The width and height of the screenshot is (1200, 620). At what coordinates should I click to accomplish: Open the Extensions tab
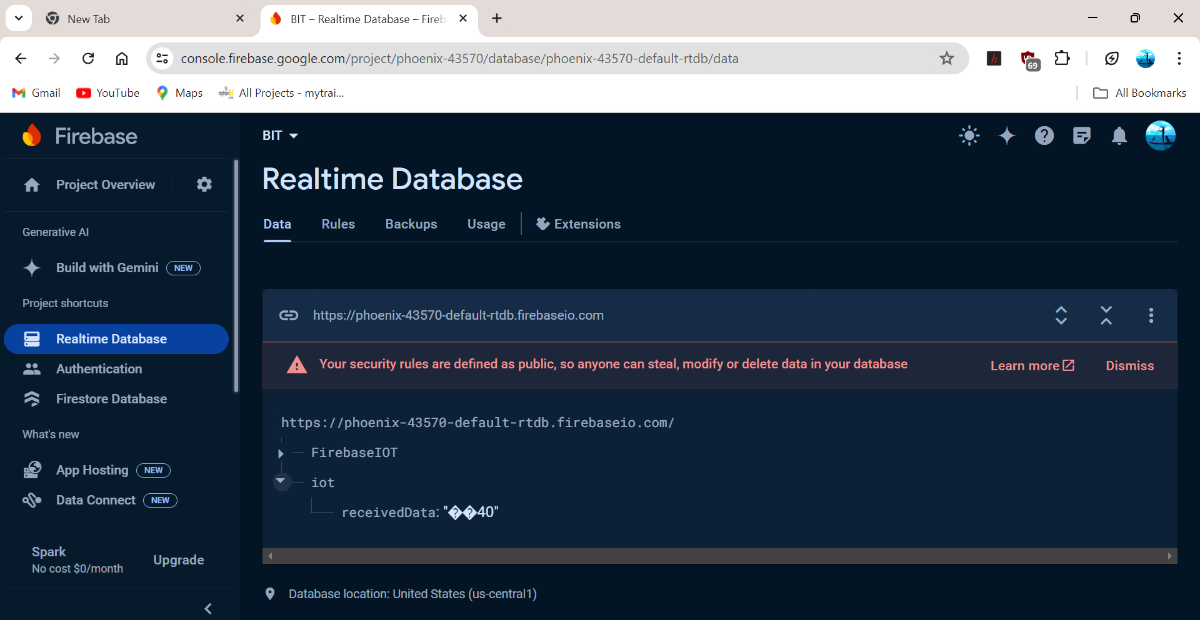pos(578,224)
